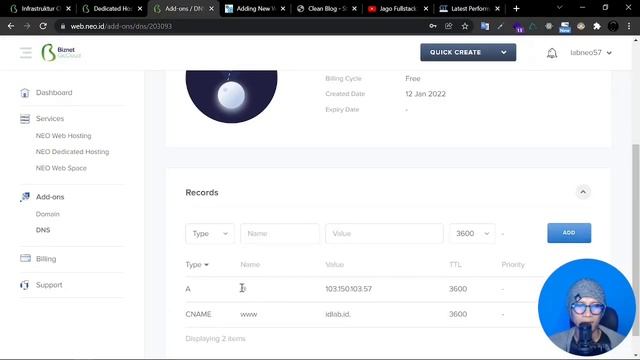The image size is (640, 360).
Task: Bookmark this page with star icon
Action: coord(465,26)
